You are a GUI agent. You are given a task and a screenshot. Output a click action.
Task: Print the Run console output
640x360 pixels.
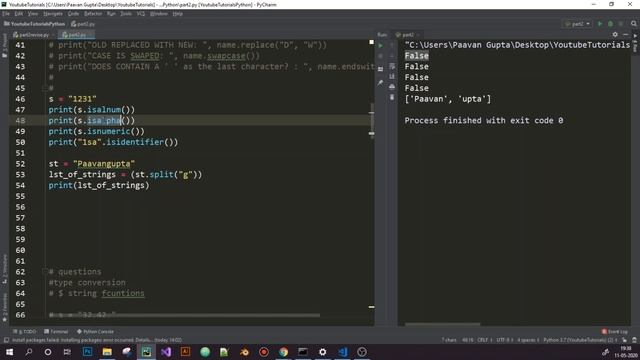pos(392,87)
